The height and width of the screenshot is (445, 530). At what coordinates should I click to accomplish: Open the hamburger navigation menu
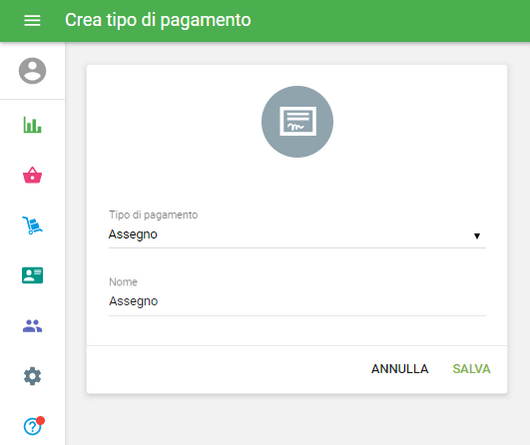(32, 20)
